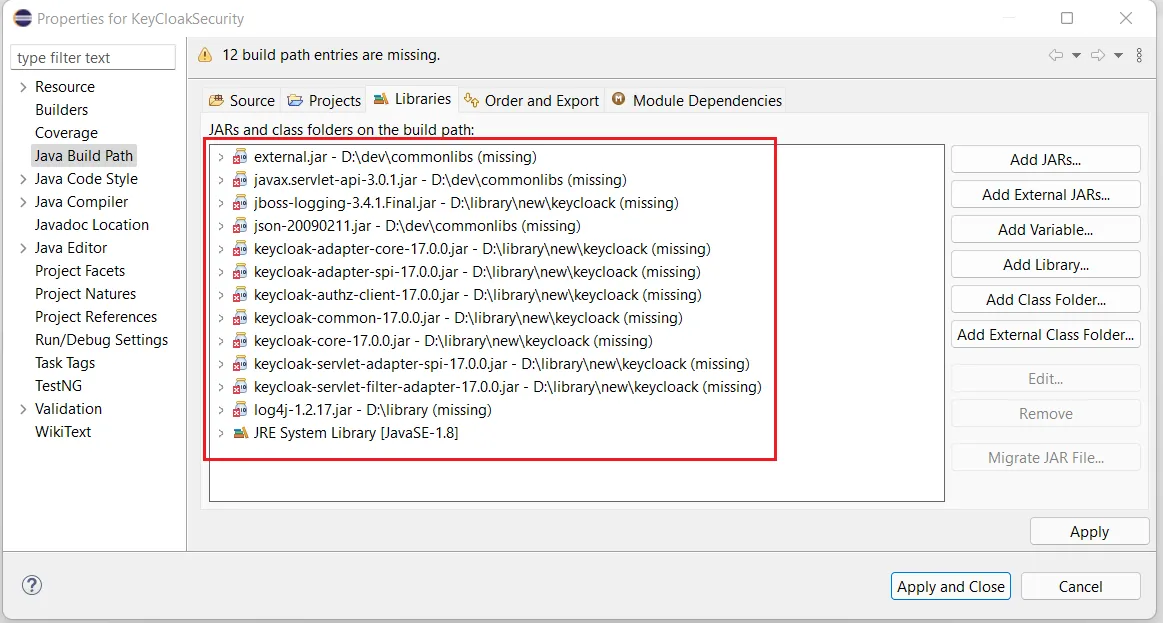
Task: Click the Add Library... button
Action: [x=1045, y=264]
